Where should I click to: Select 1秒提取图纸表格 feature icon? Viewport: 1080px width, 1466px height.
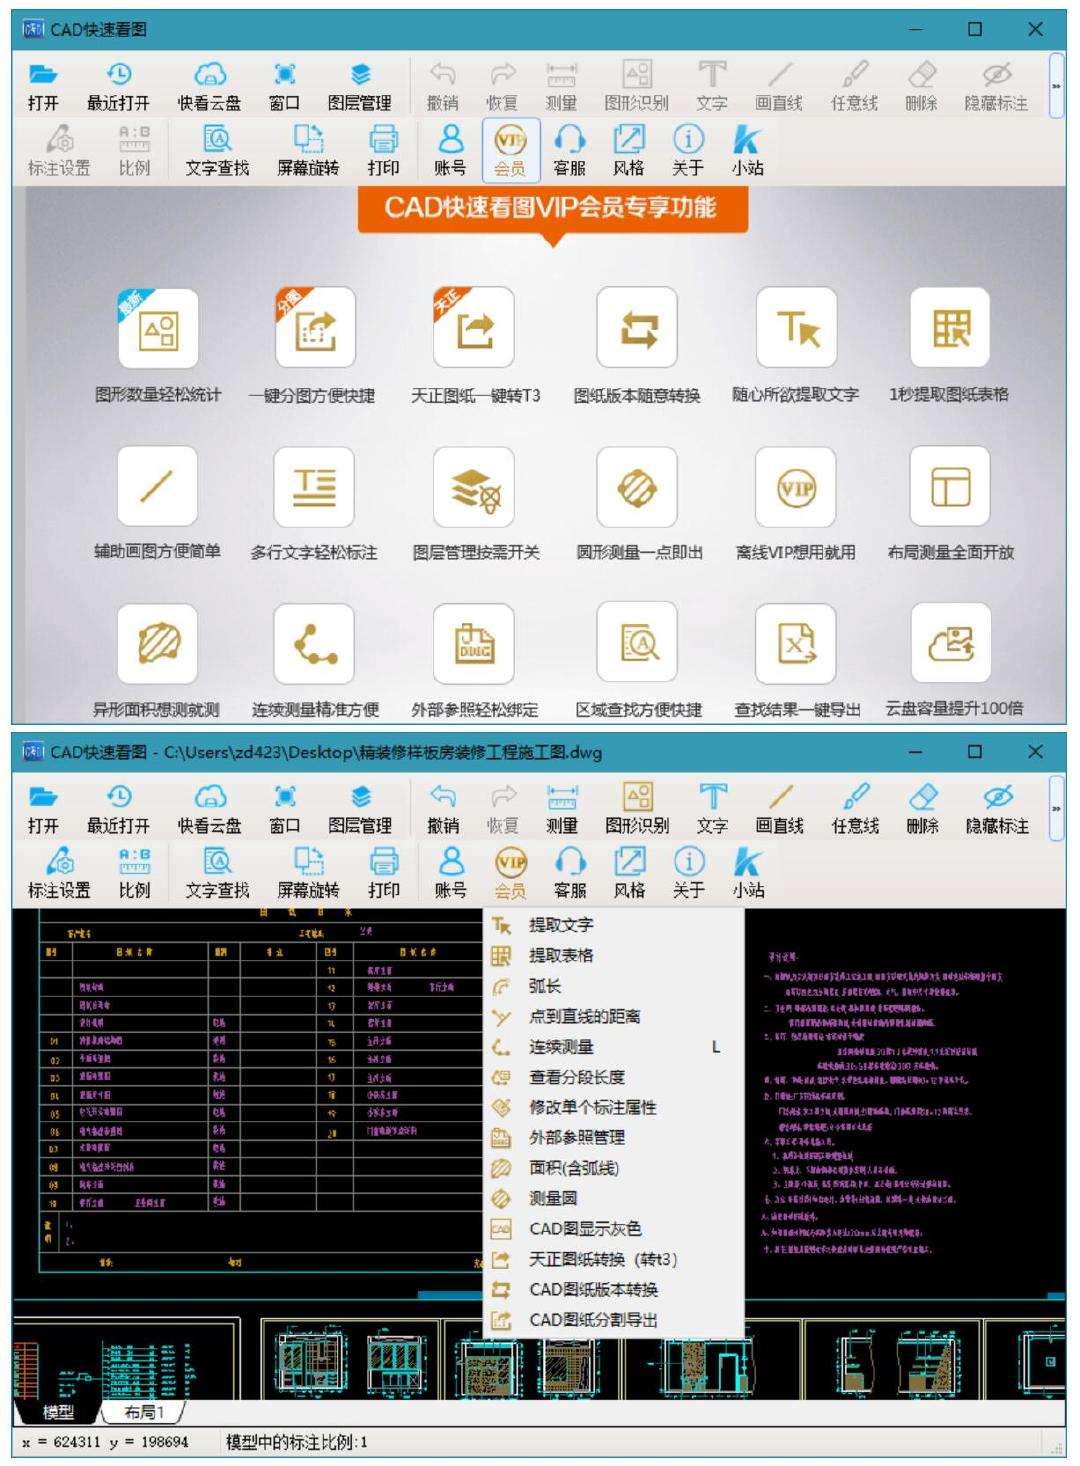(950, 328)
